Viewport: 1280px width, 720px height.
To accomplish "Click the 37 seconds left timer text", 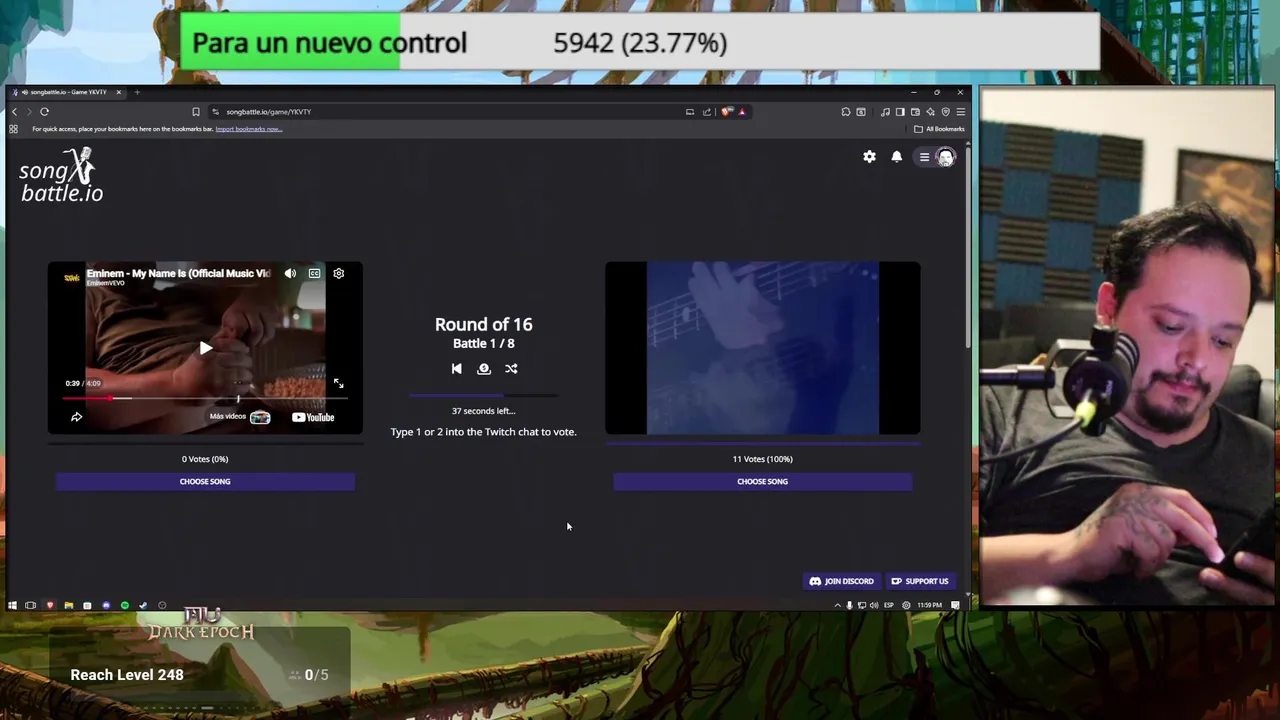I will pyautogui.click(x=483, y=411).
